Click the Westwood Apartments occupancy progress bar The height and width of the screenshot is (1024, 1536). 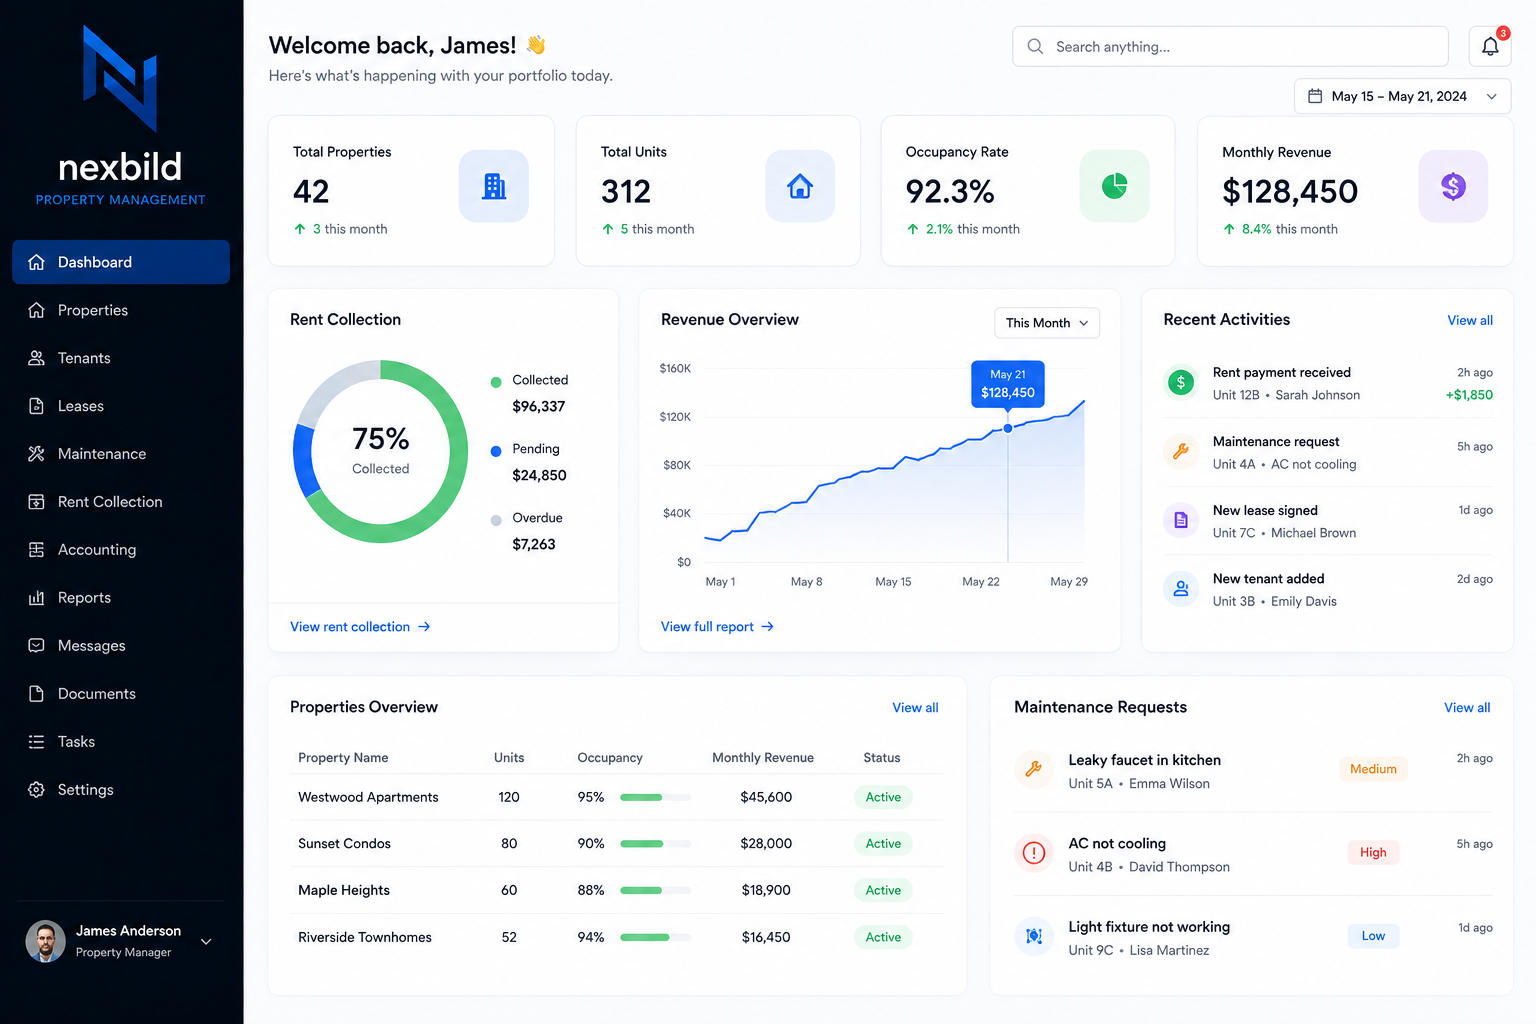coord(655,797)
